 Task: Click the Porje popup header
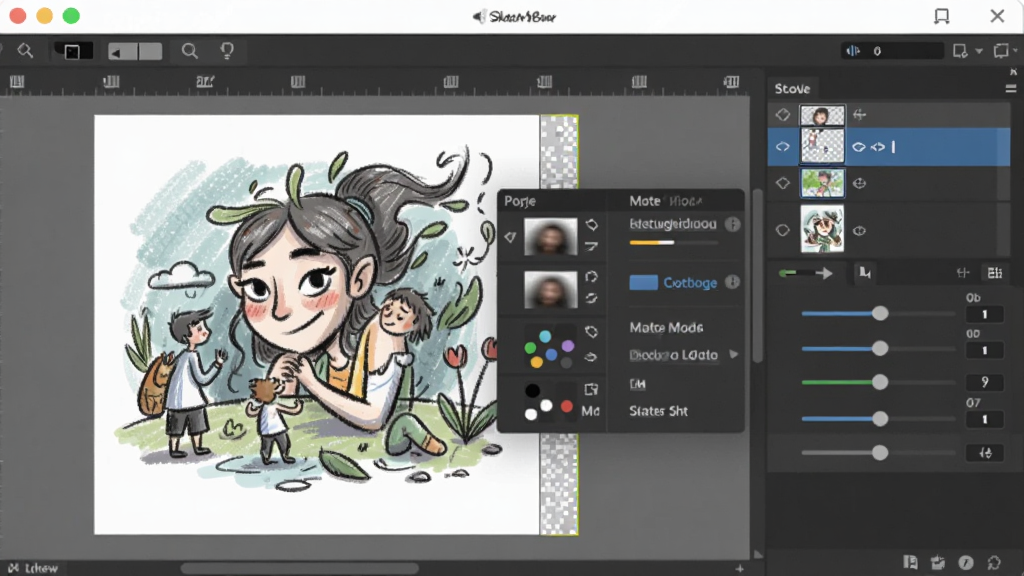(520, 201)
